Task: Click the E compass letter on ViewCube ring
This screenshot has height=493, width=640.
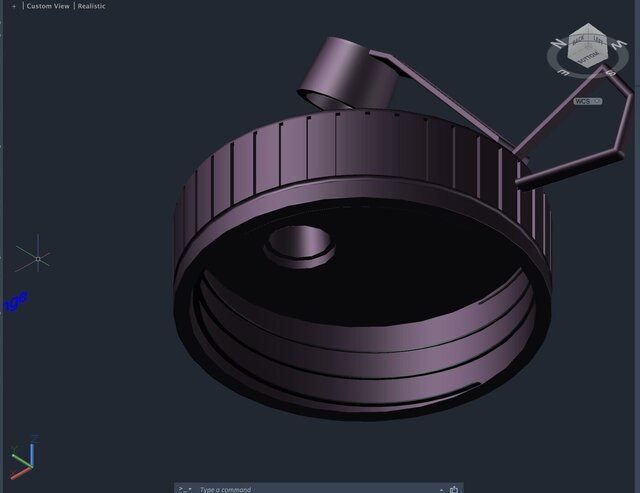Action: point(563,73)
